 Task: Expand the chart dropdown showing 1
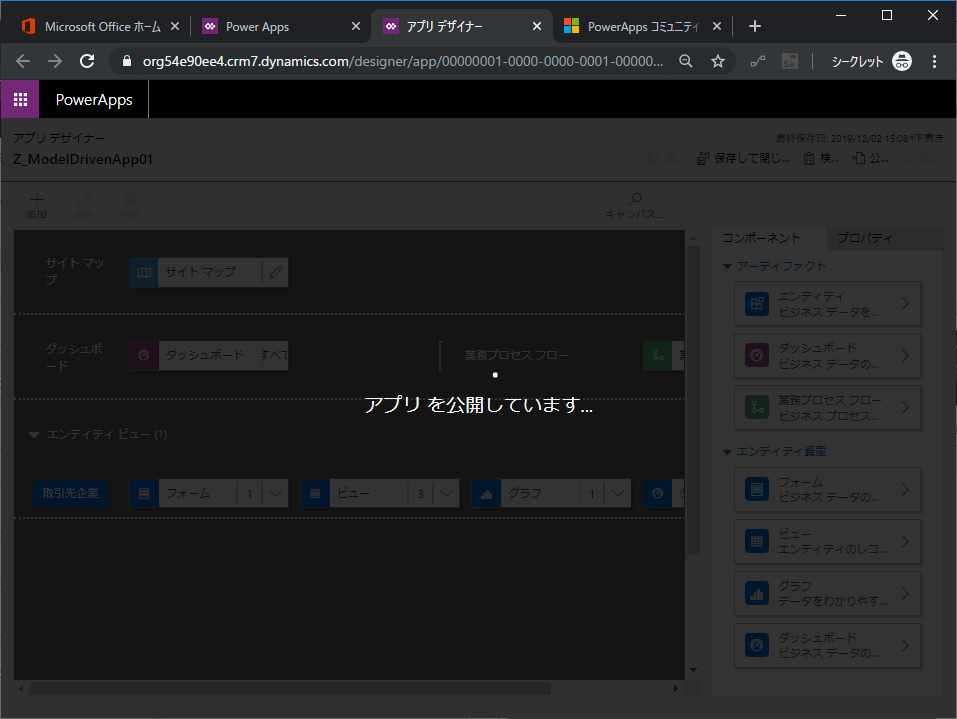click(x=617, y=493)
